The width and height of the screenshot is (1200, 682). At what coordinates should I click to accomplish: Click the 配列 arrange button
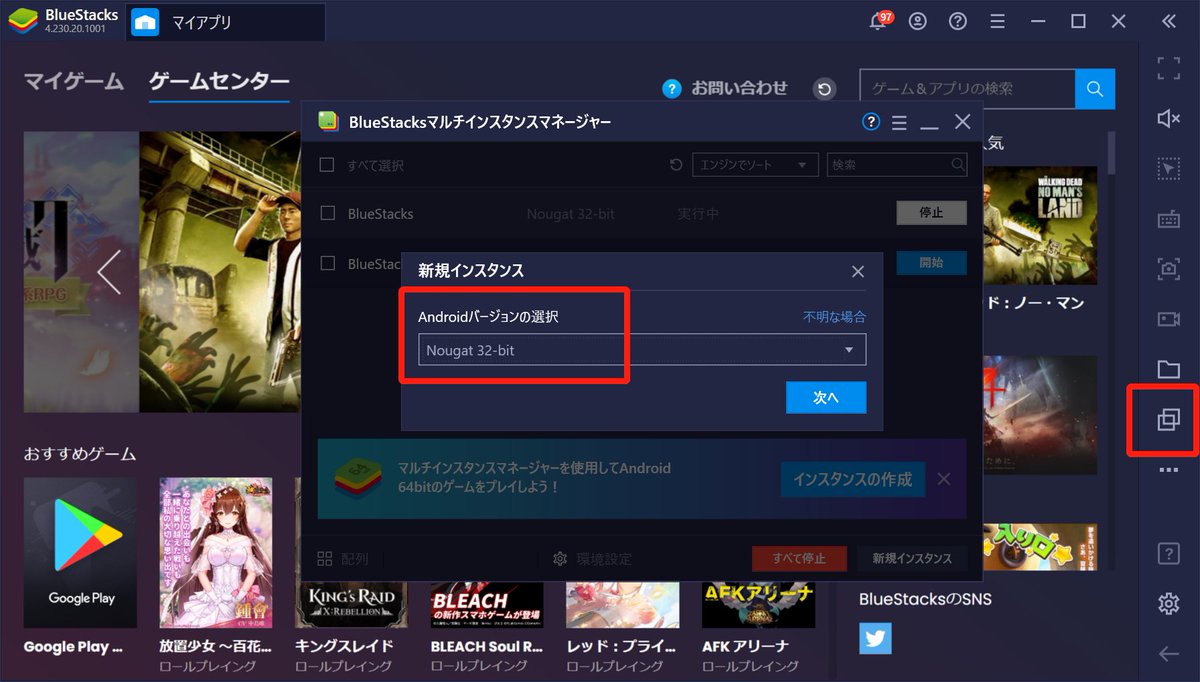click(x=343, y=559)
